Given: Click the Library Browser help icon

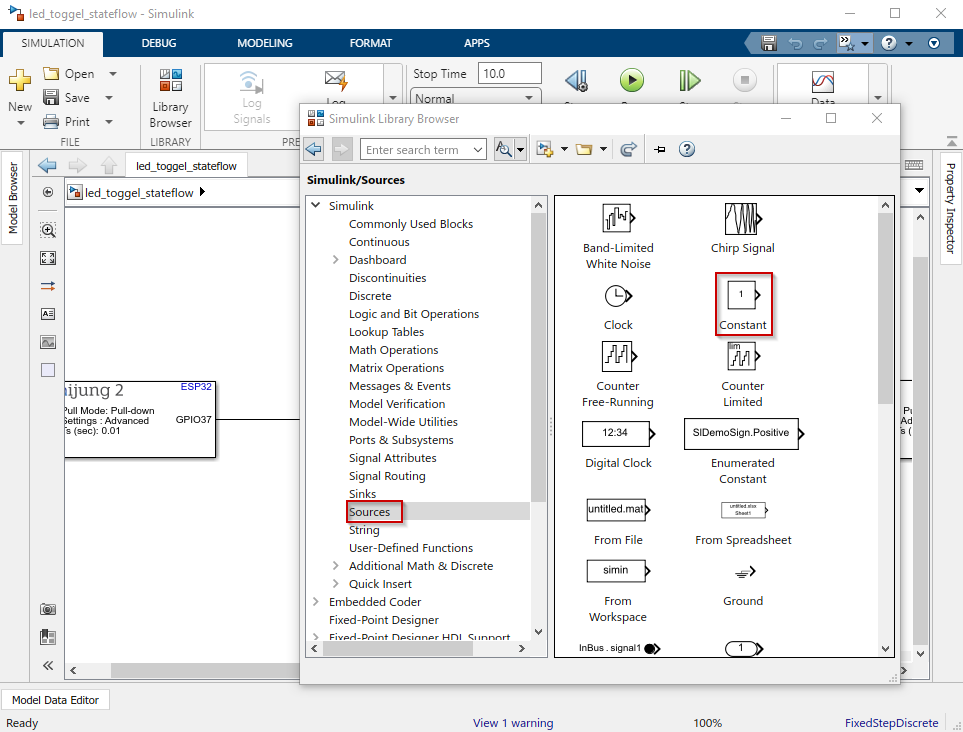Looking at the screenshot, I should [x=687, y=149].
